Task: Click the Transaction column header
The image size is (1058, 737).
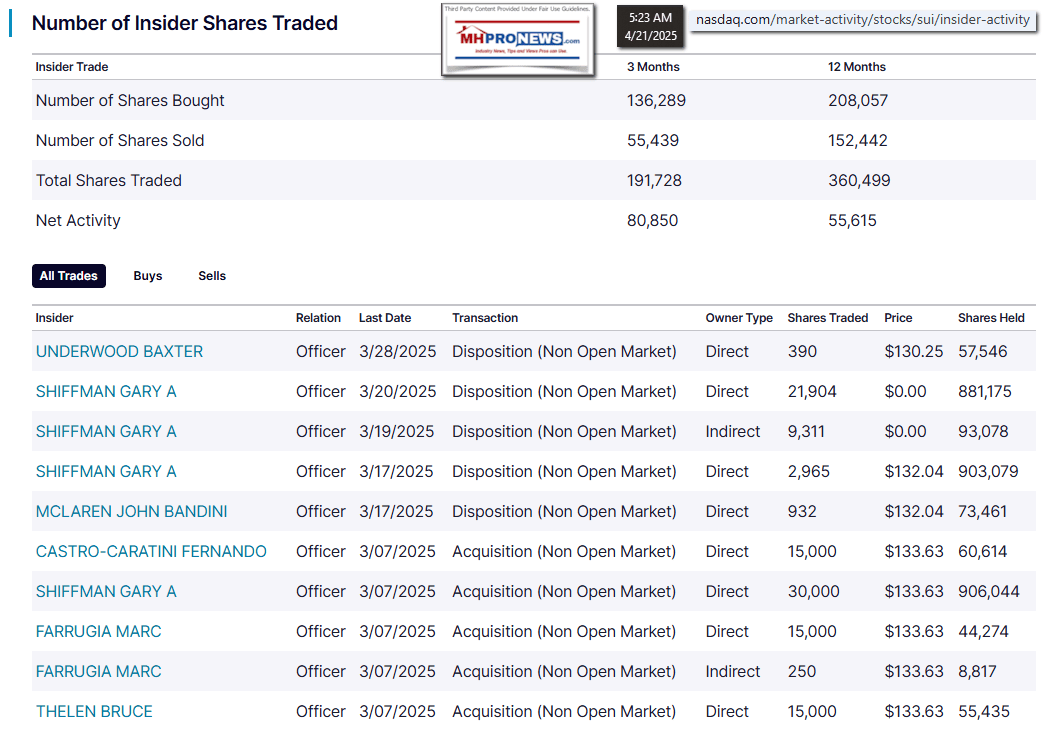Action: click(x=485, y=318)
